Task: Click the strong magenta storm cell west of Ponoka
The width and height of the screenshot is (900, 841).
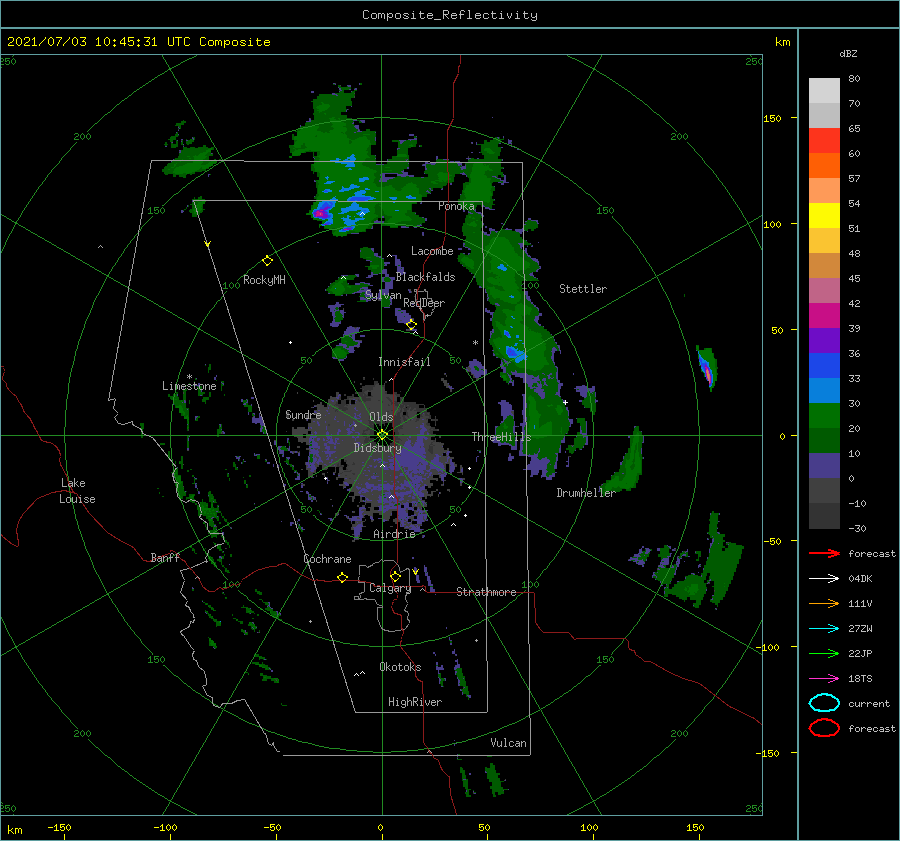Action: [x=321, y=213]
